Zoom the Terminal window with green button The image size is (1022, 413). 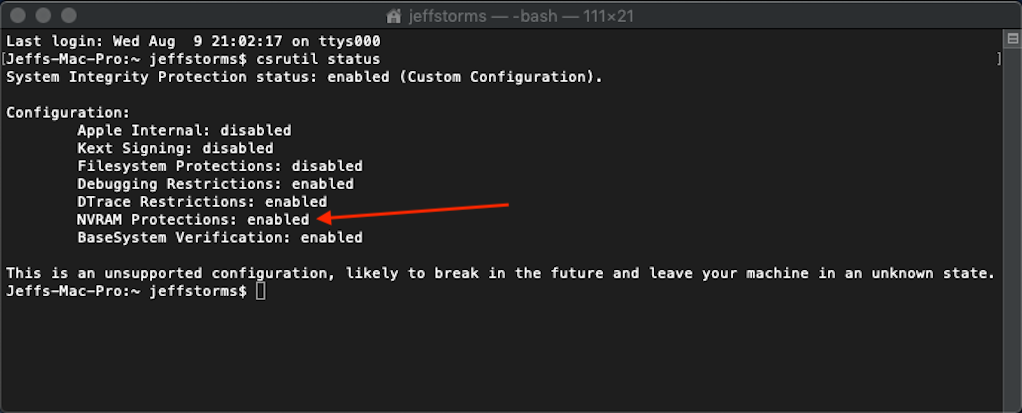(68, 16)
